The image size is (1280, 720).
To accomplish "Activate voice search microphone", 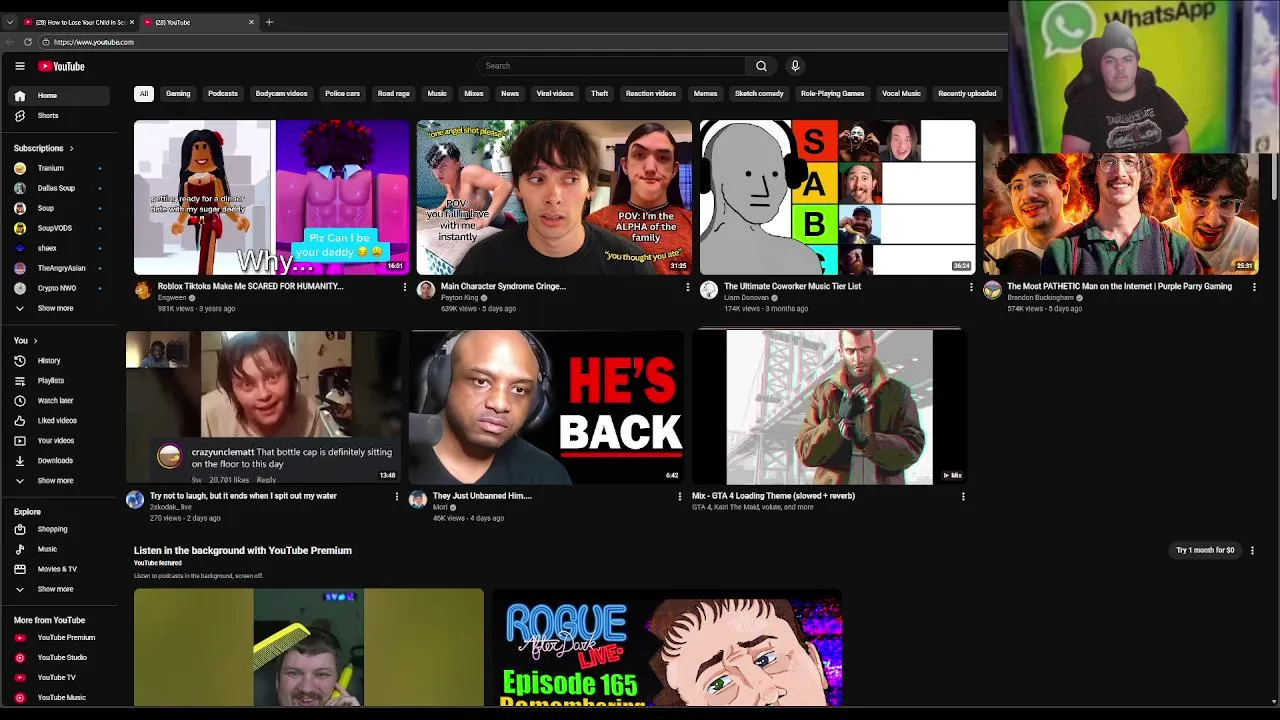I will click(795, 66).
